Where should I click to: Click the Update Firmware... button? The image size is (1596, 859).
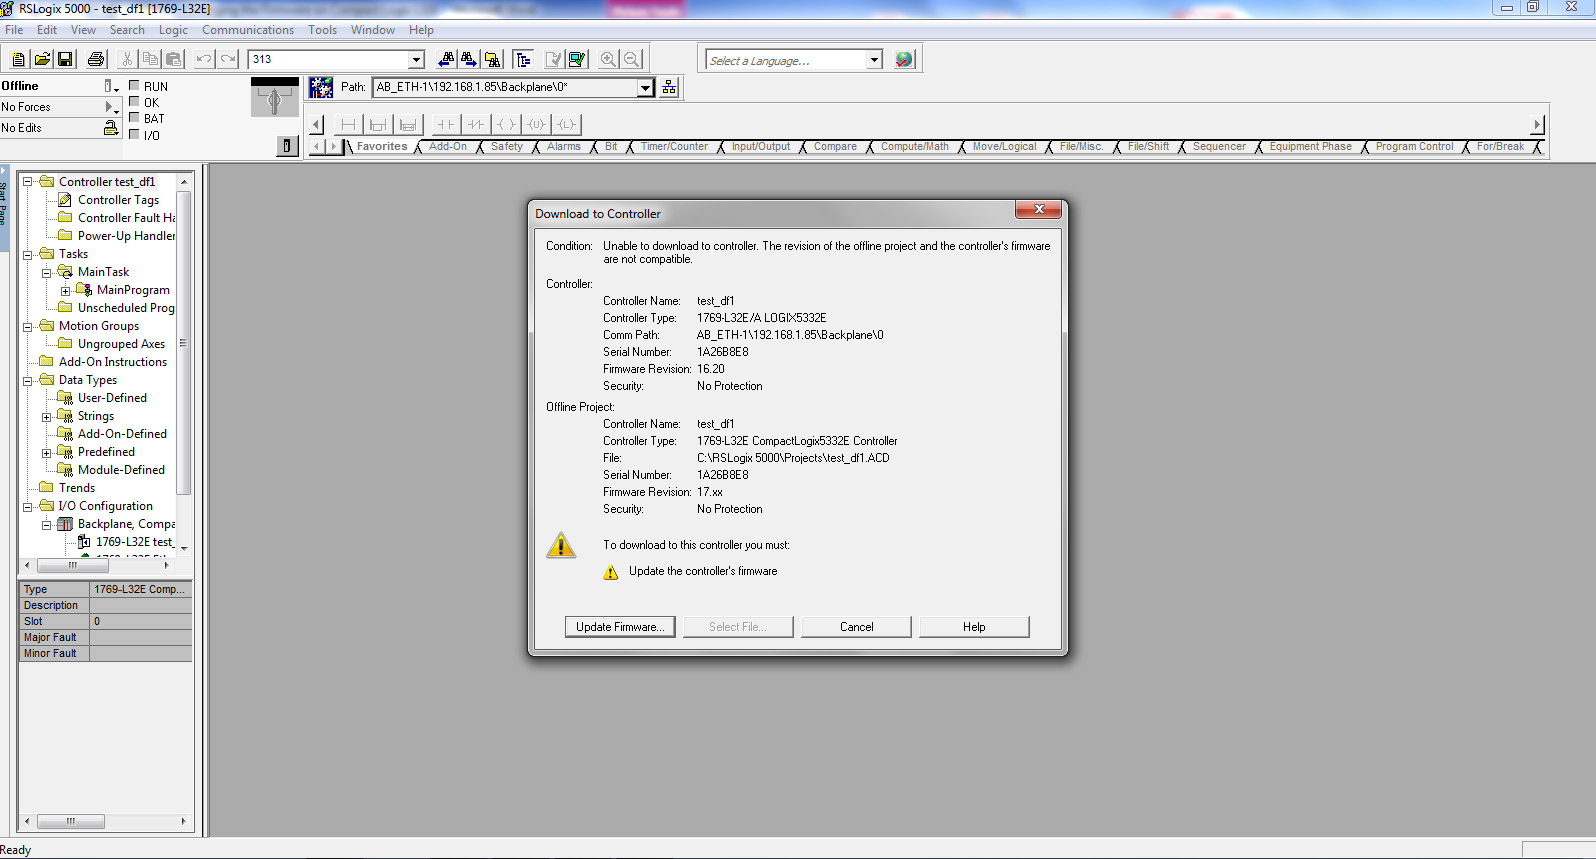tap(620, 627)
